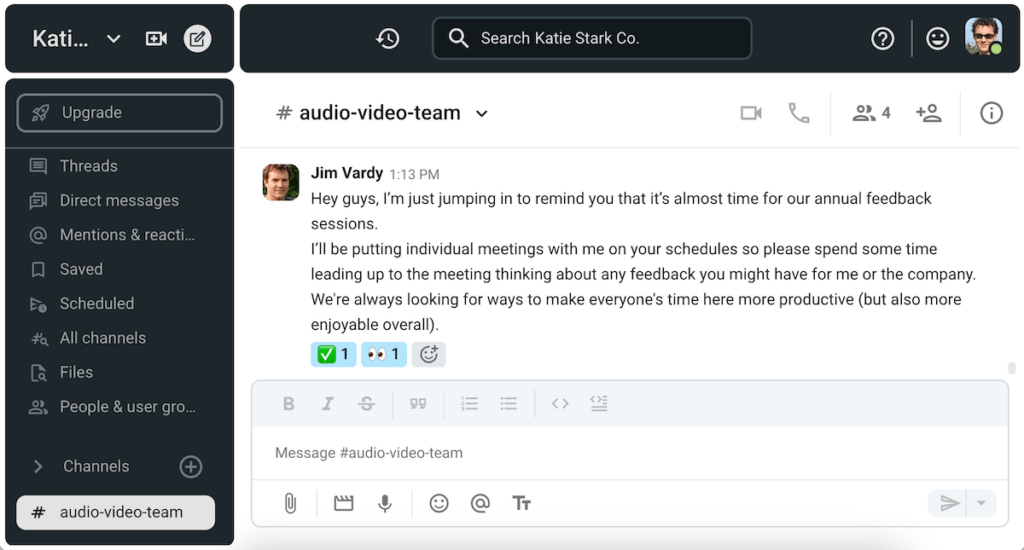1024x550 pixels.
Task: View the 4 channel members
Action: [x=871, y=113]
